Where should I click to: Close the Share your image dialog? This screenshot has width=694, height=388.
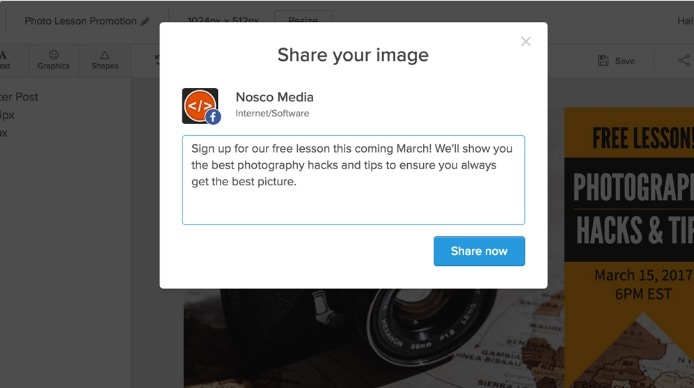click(x=525, y=42)
